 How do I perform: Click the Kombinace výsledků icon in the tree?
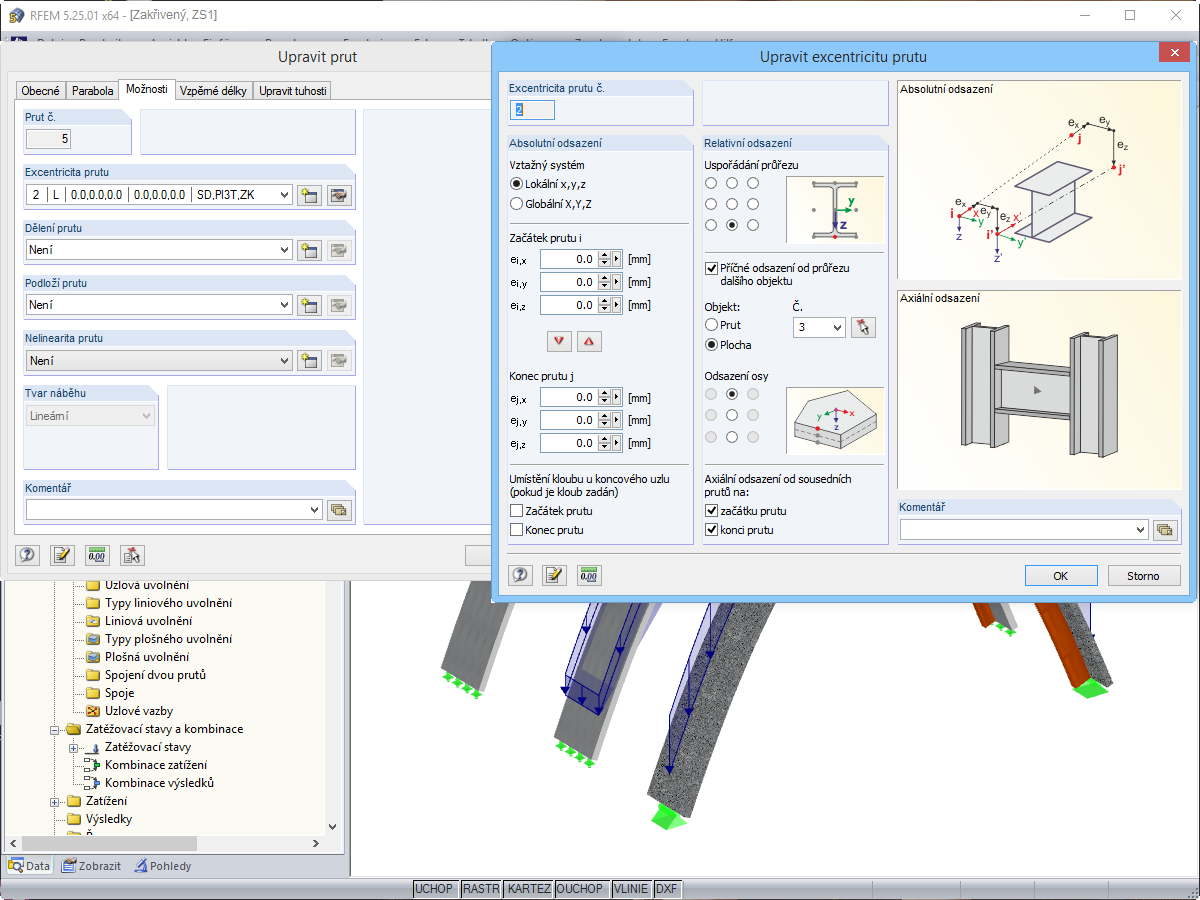click(93, 783)
